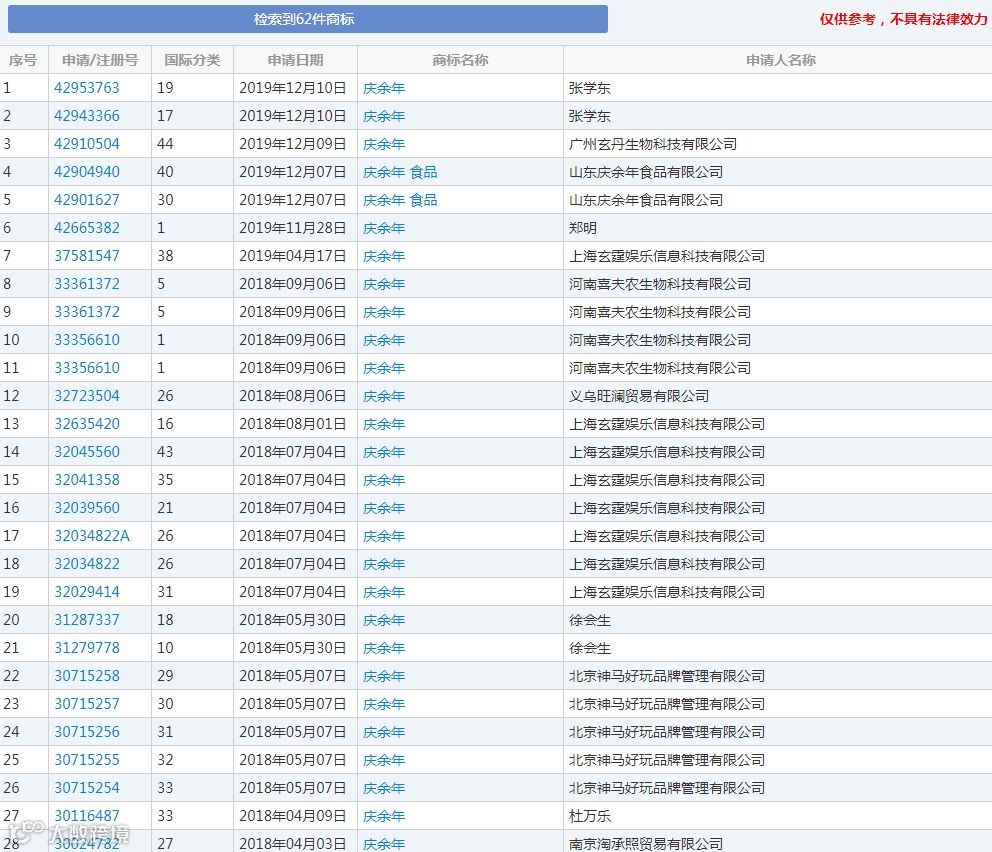Open trademark name 庆余年 食品 in row 4
Screen dimensions: 992x852
pyautogui.click(x=400, y=172)
